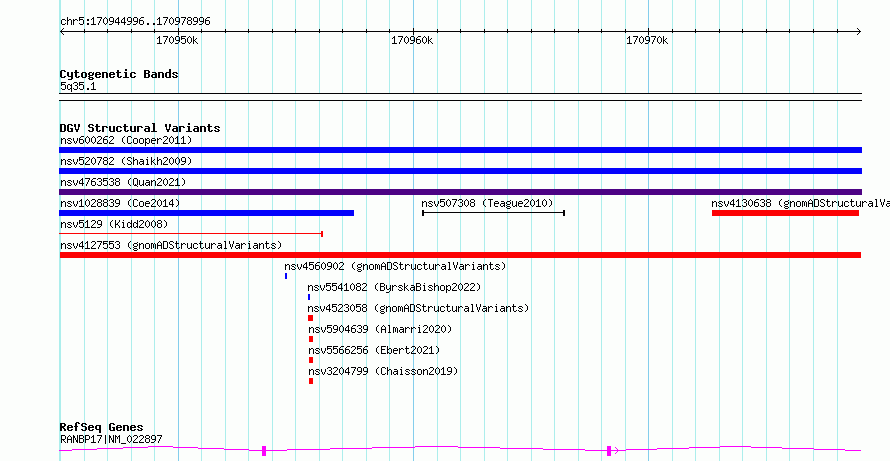This screenshot has width=890, height=461.
Task: Select red nsv5566256 marker
Action: (311, 360)
